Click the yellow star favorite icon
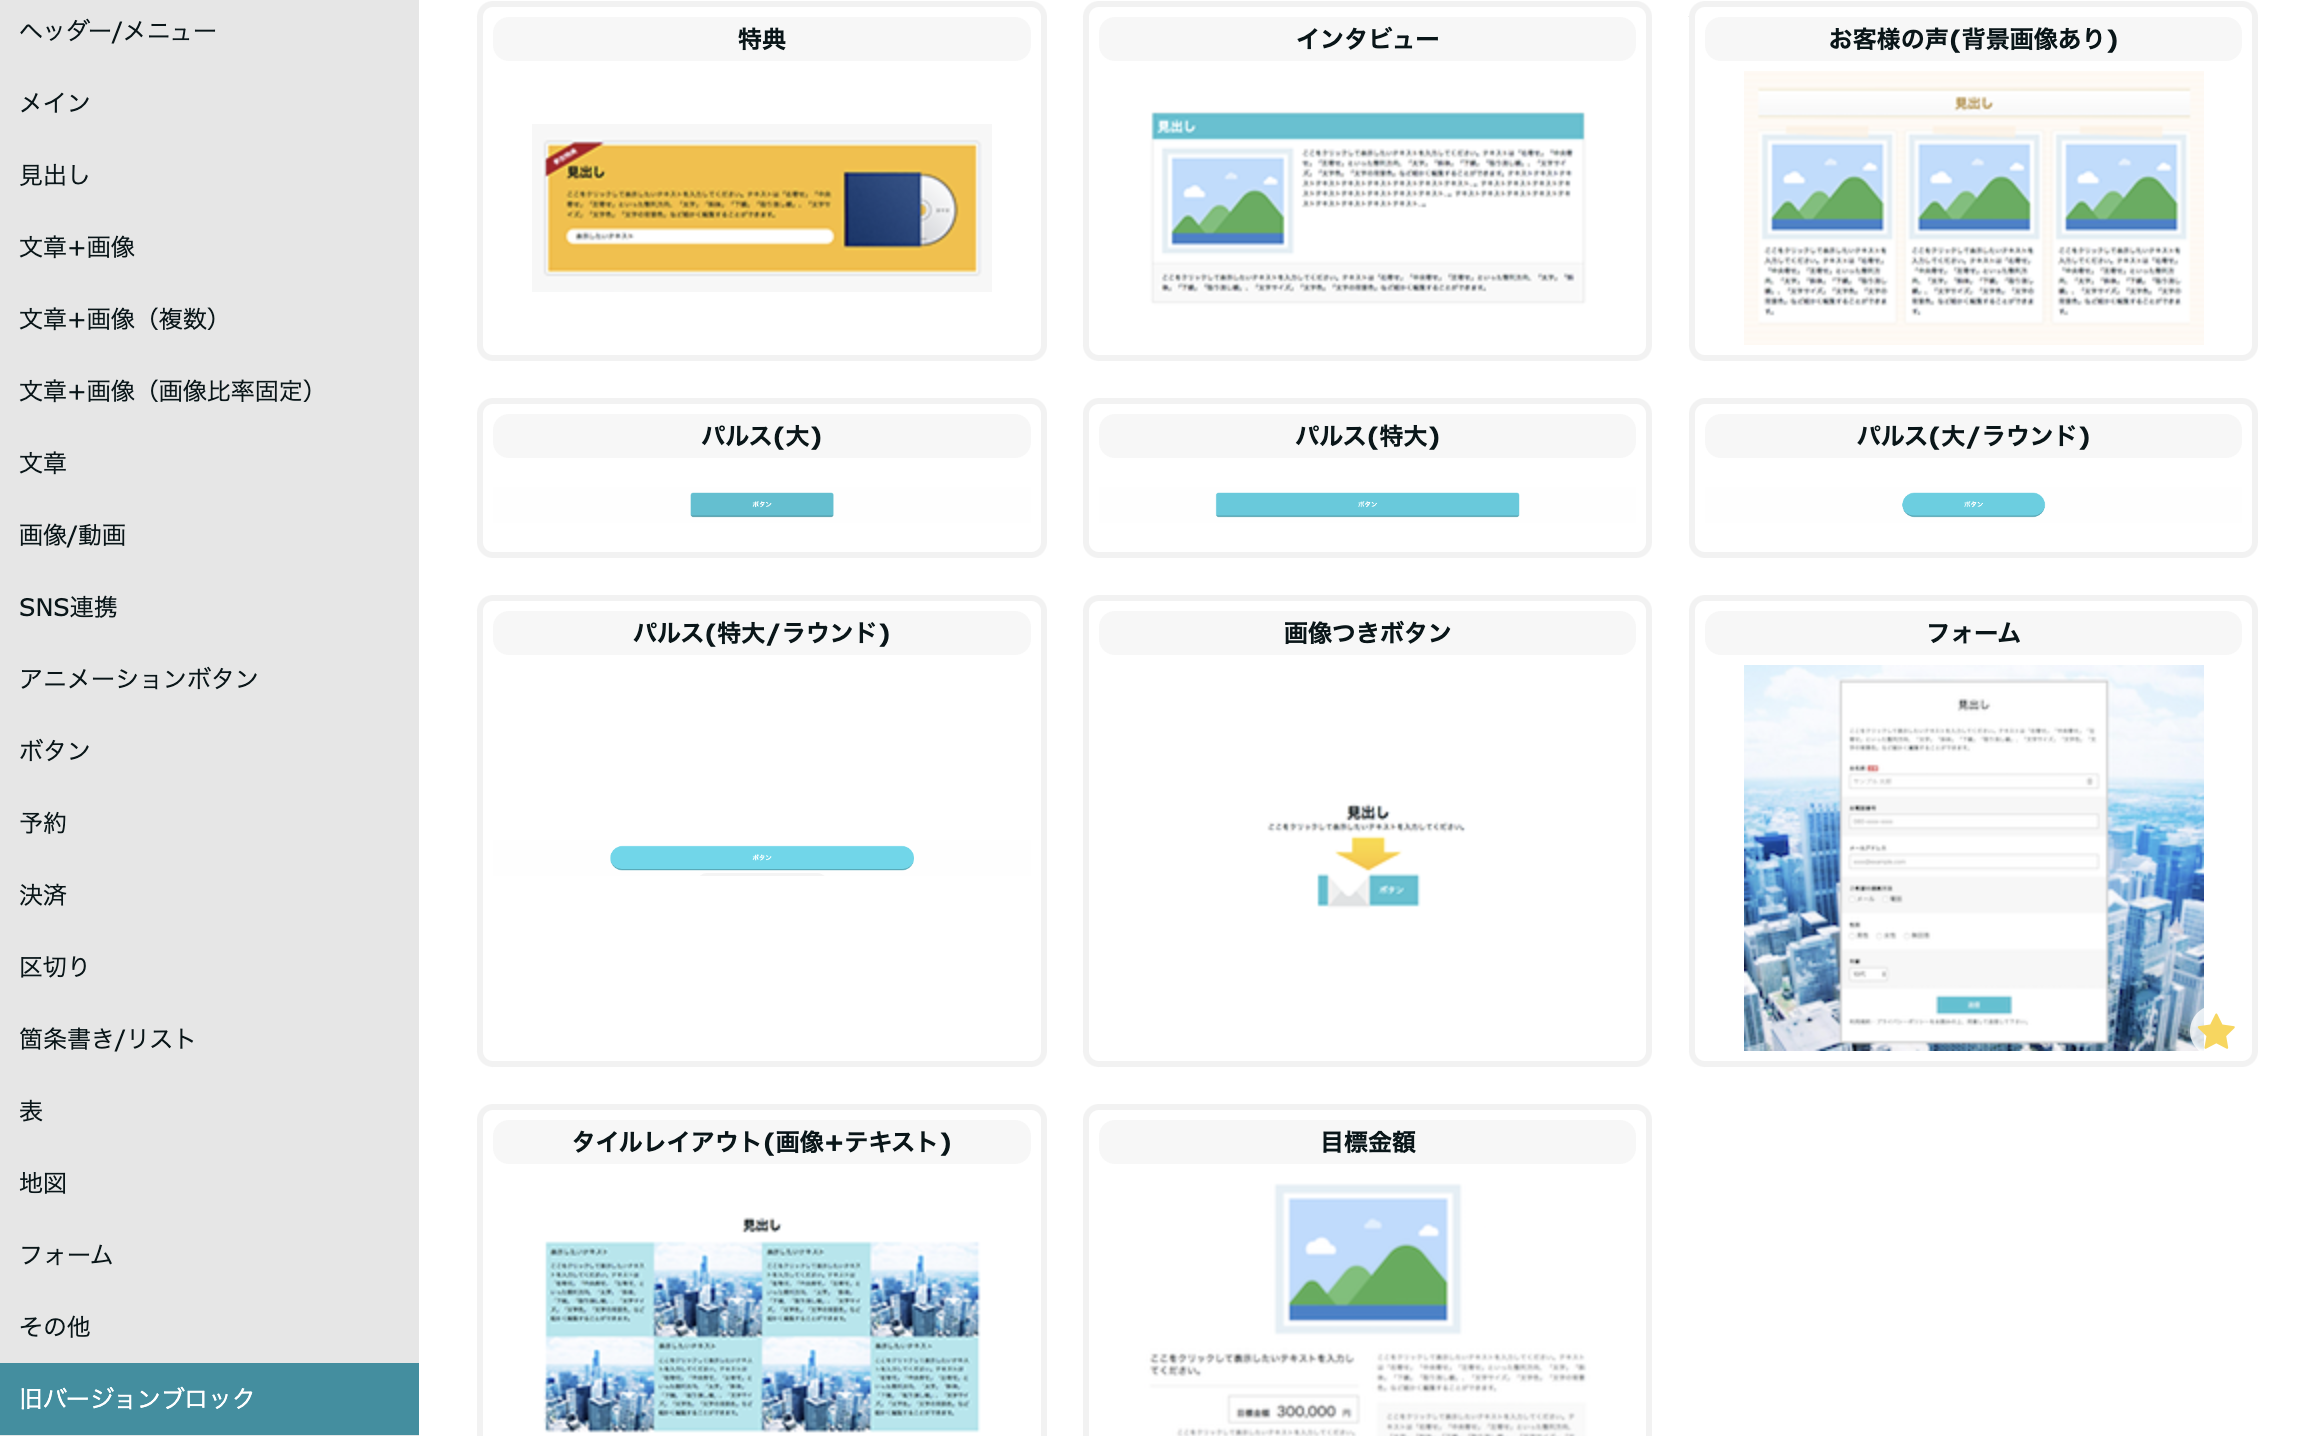Image resolution: width=2316 pixels, height=1436 pixels. pos(2215,1031)
